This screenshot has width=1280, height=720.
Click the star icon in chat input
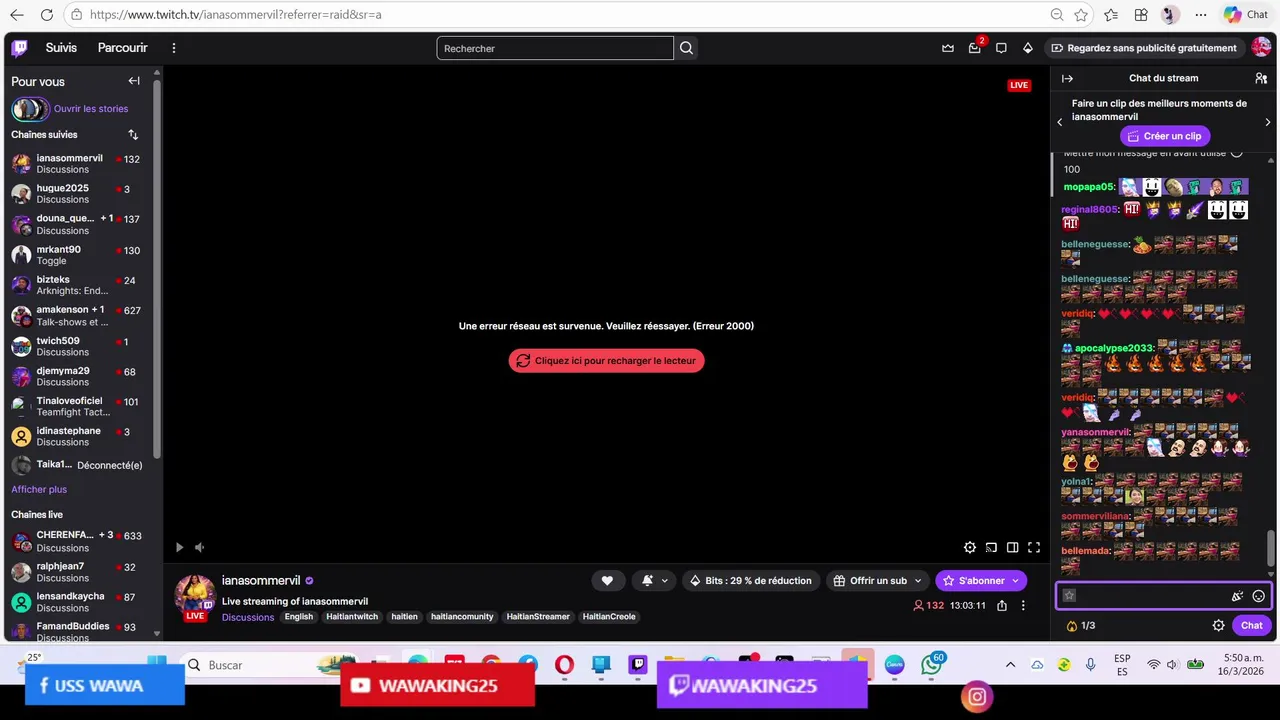[1069, 596]
